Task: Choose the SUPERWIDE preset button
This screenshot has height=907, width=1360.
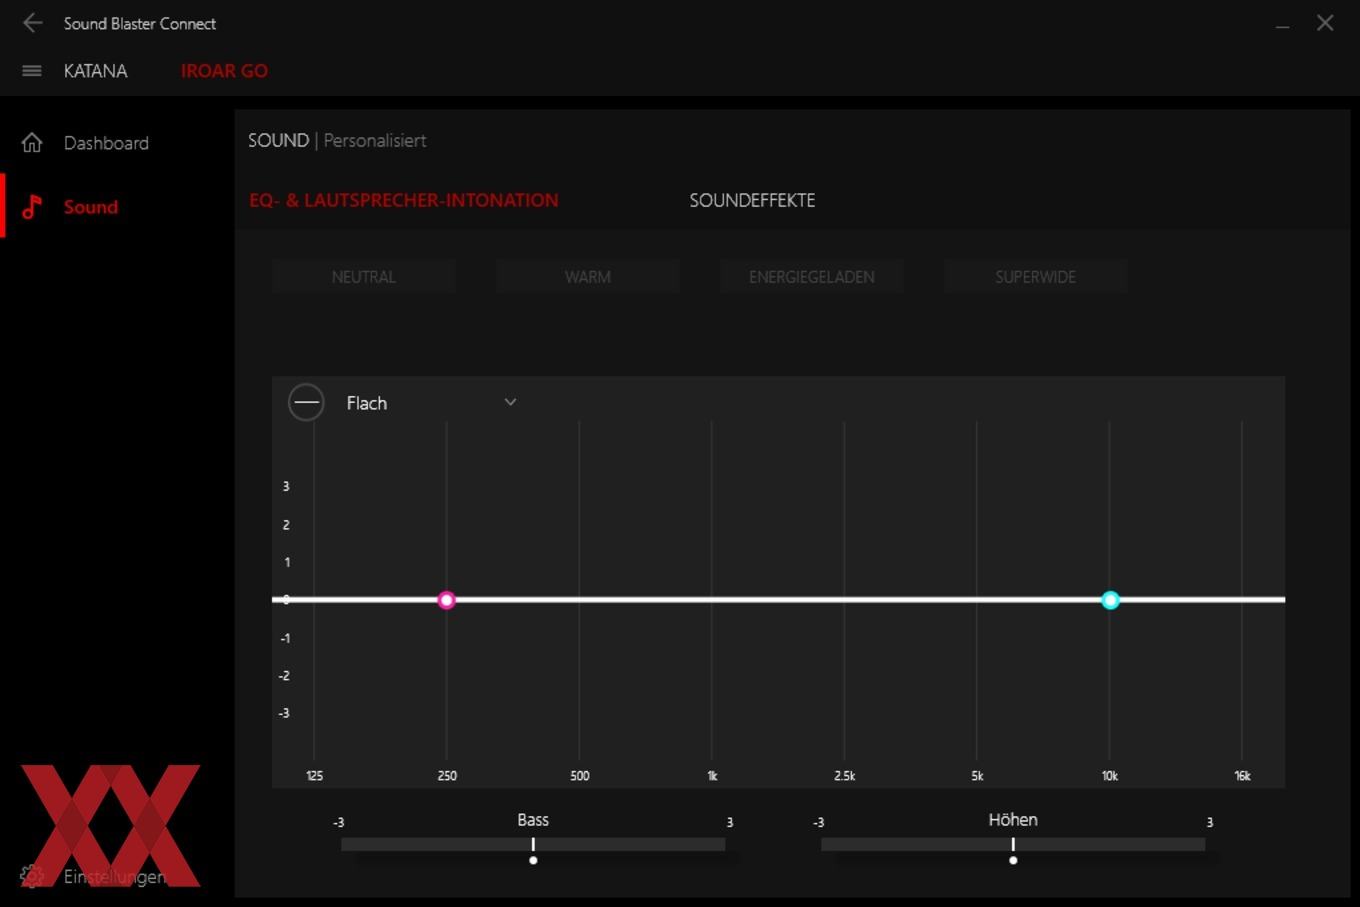Action: click(x=1036, y=277)
